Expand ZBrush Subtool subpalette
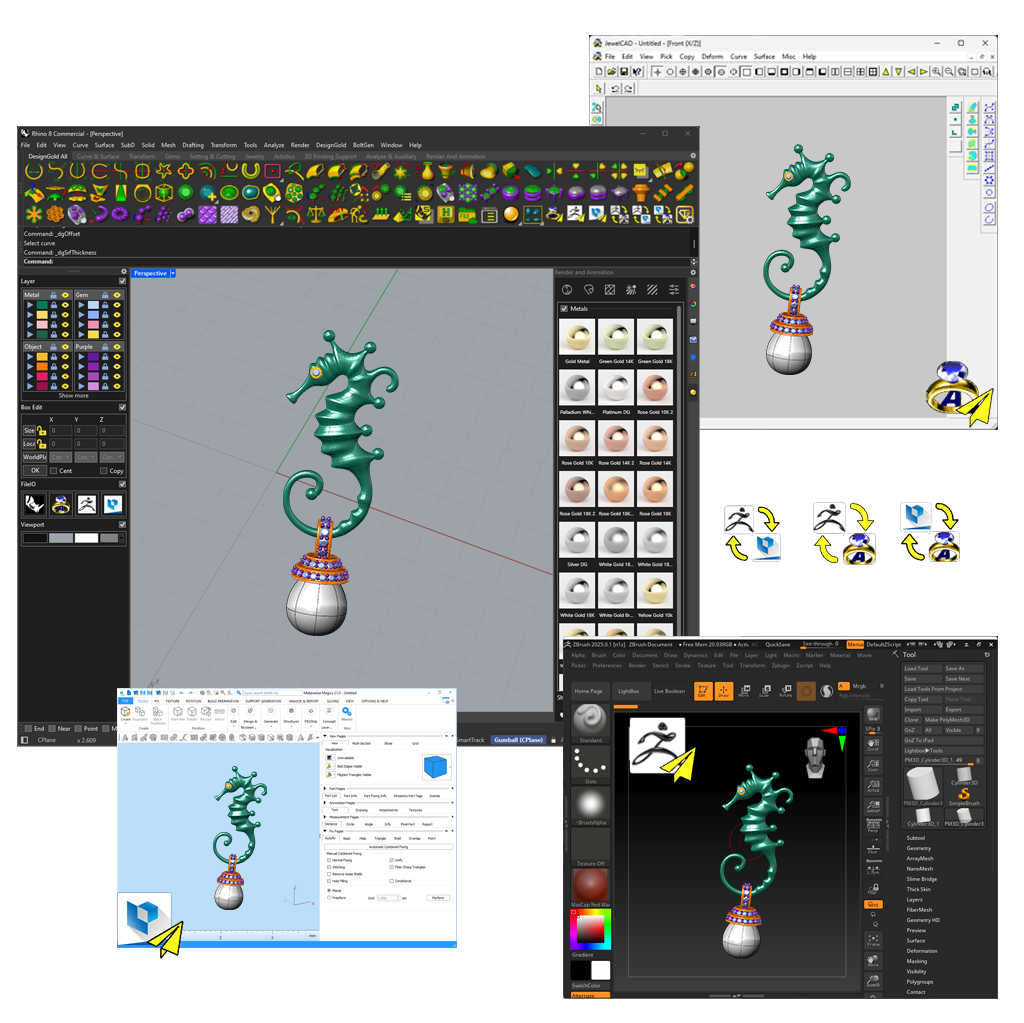Viewport: 1024px width, 1023px height. tap(916, 837)
